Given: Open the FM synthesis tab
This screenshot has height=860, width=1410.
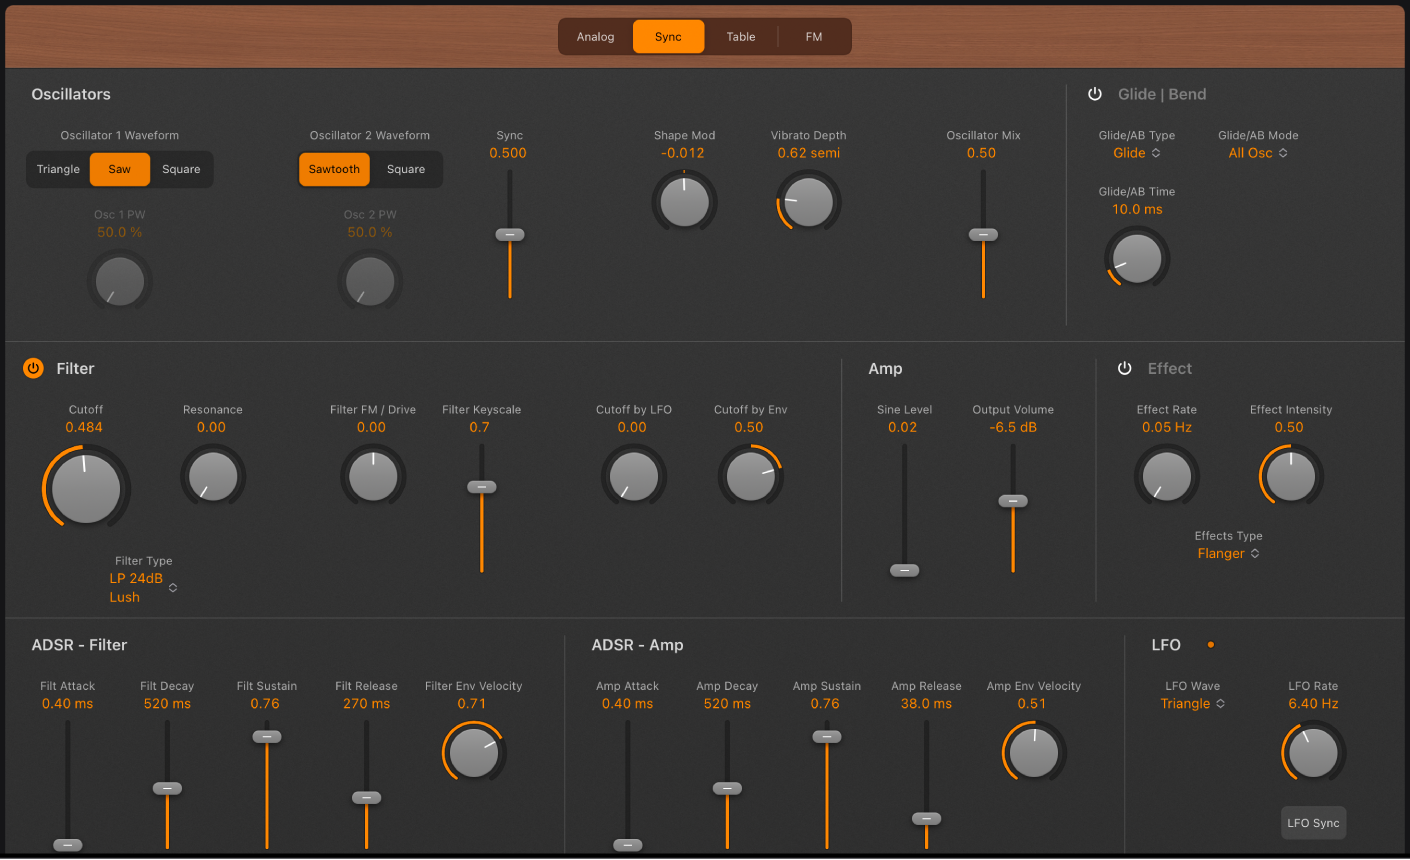Looking at the screenshot, I should (813, 36).
